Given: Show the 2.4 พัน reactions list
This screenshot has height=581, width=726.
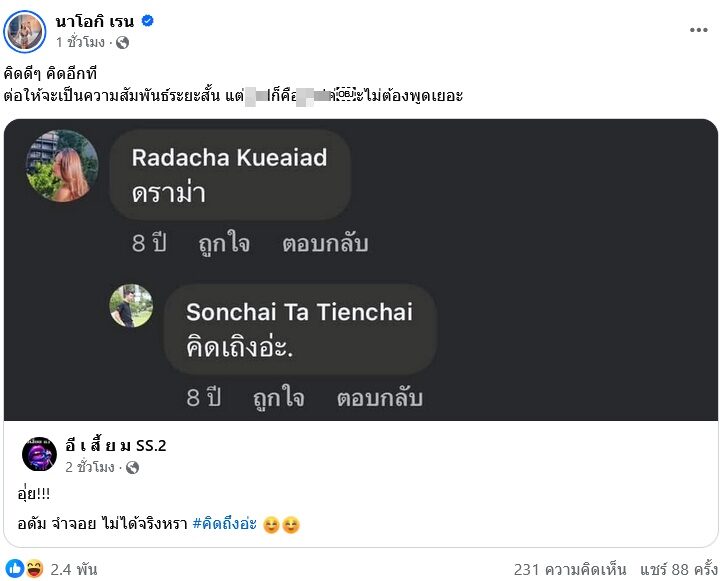Looking at the screenshot, I should [x=74, y=569].
